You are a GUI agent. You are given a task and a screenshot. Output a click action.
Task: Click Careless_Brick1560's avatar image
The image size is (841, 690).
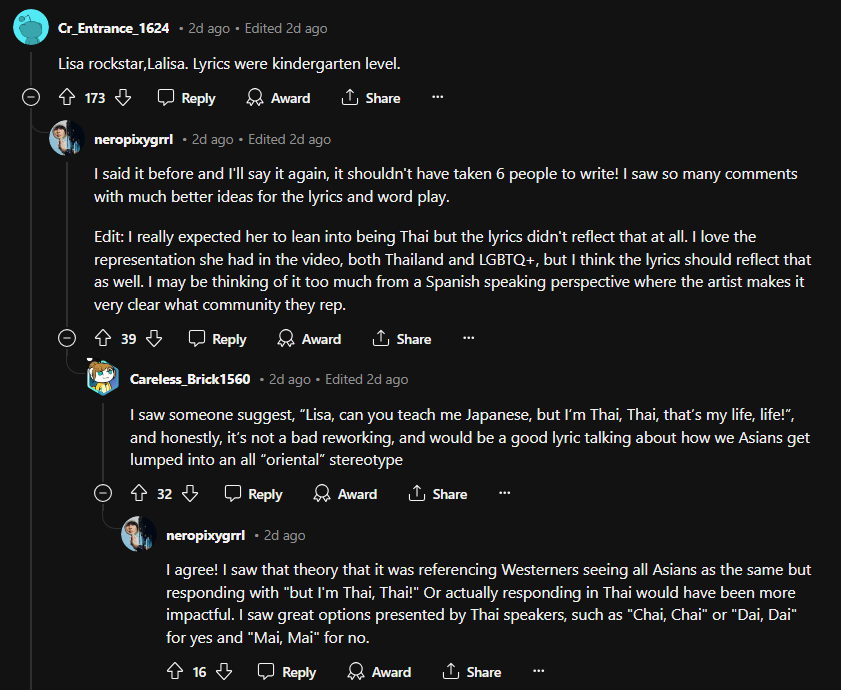coord(103,378)
